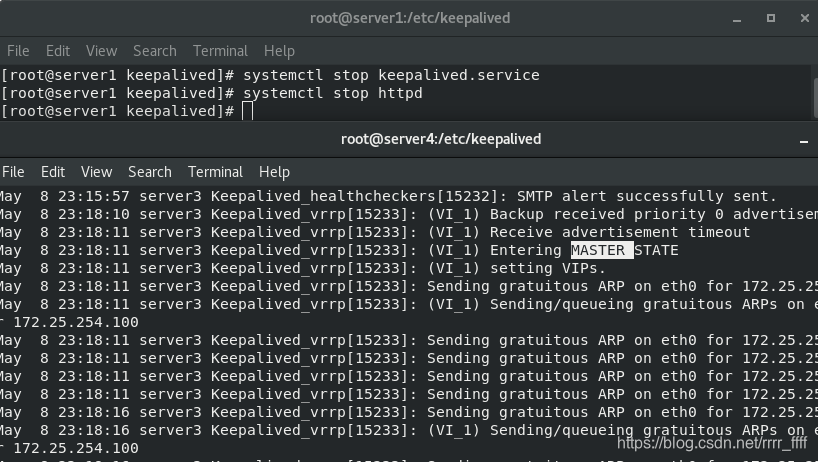Open View menu in server4 terminal
The image size is (818, 462).
point(97,172)
